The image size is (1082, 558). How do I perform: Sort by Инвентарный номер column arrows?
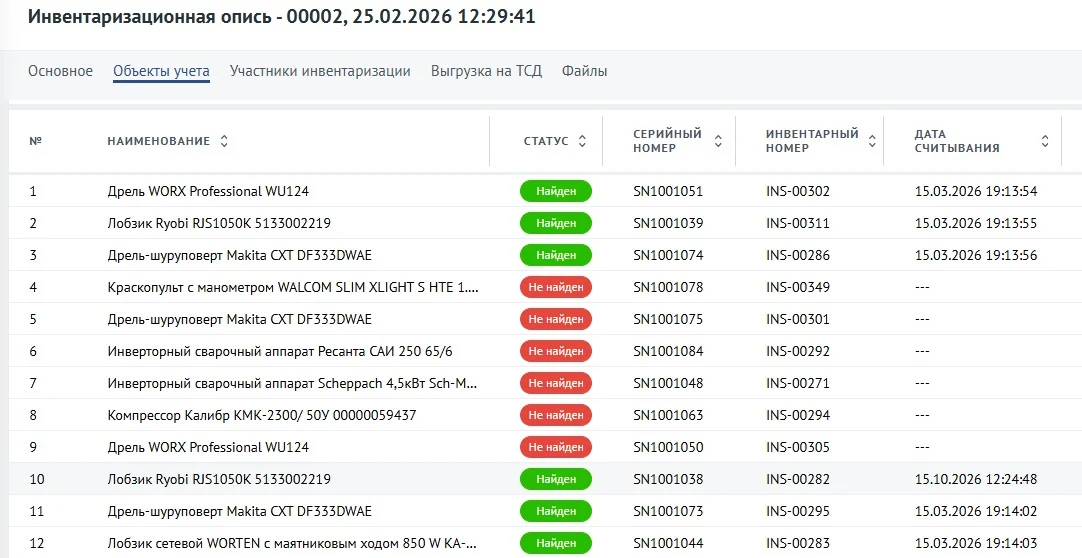pos(872,141)
